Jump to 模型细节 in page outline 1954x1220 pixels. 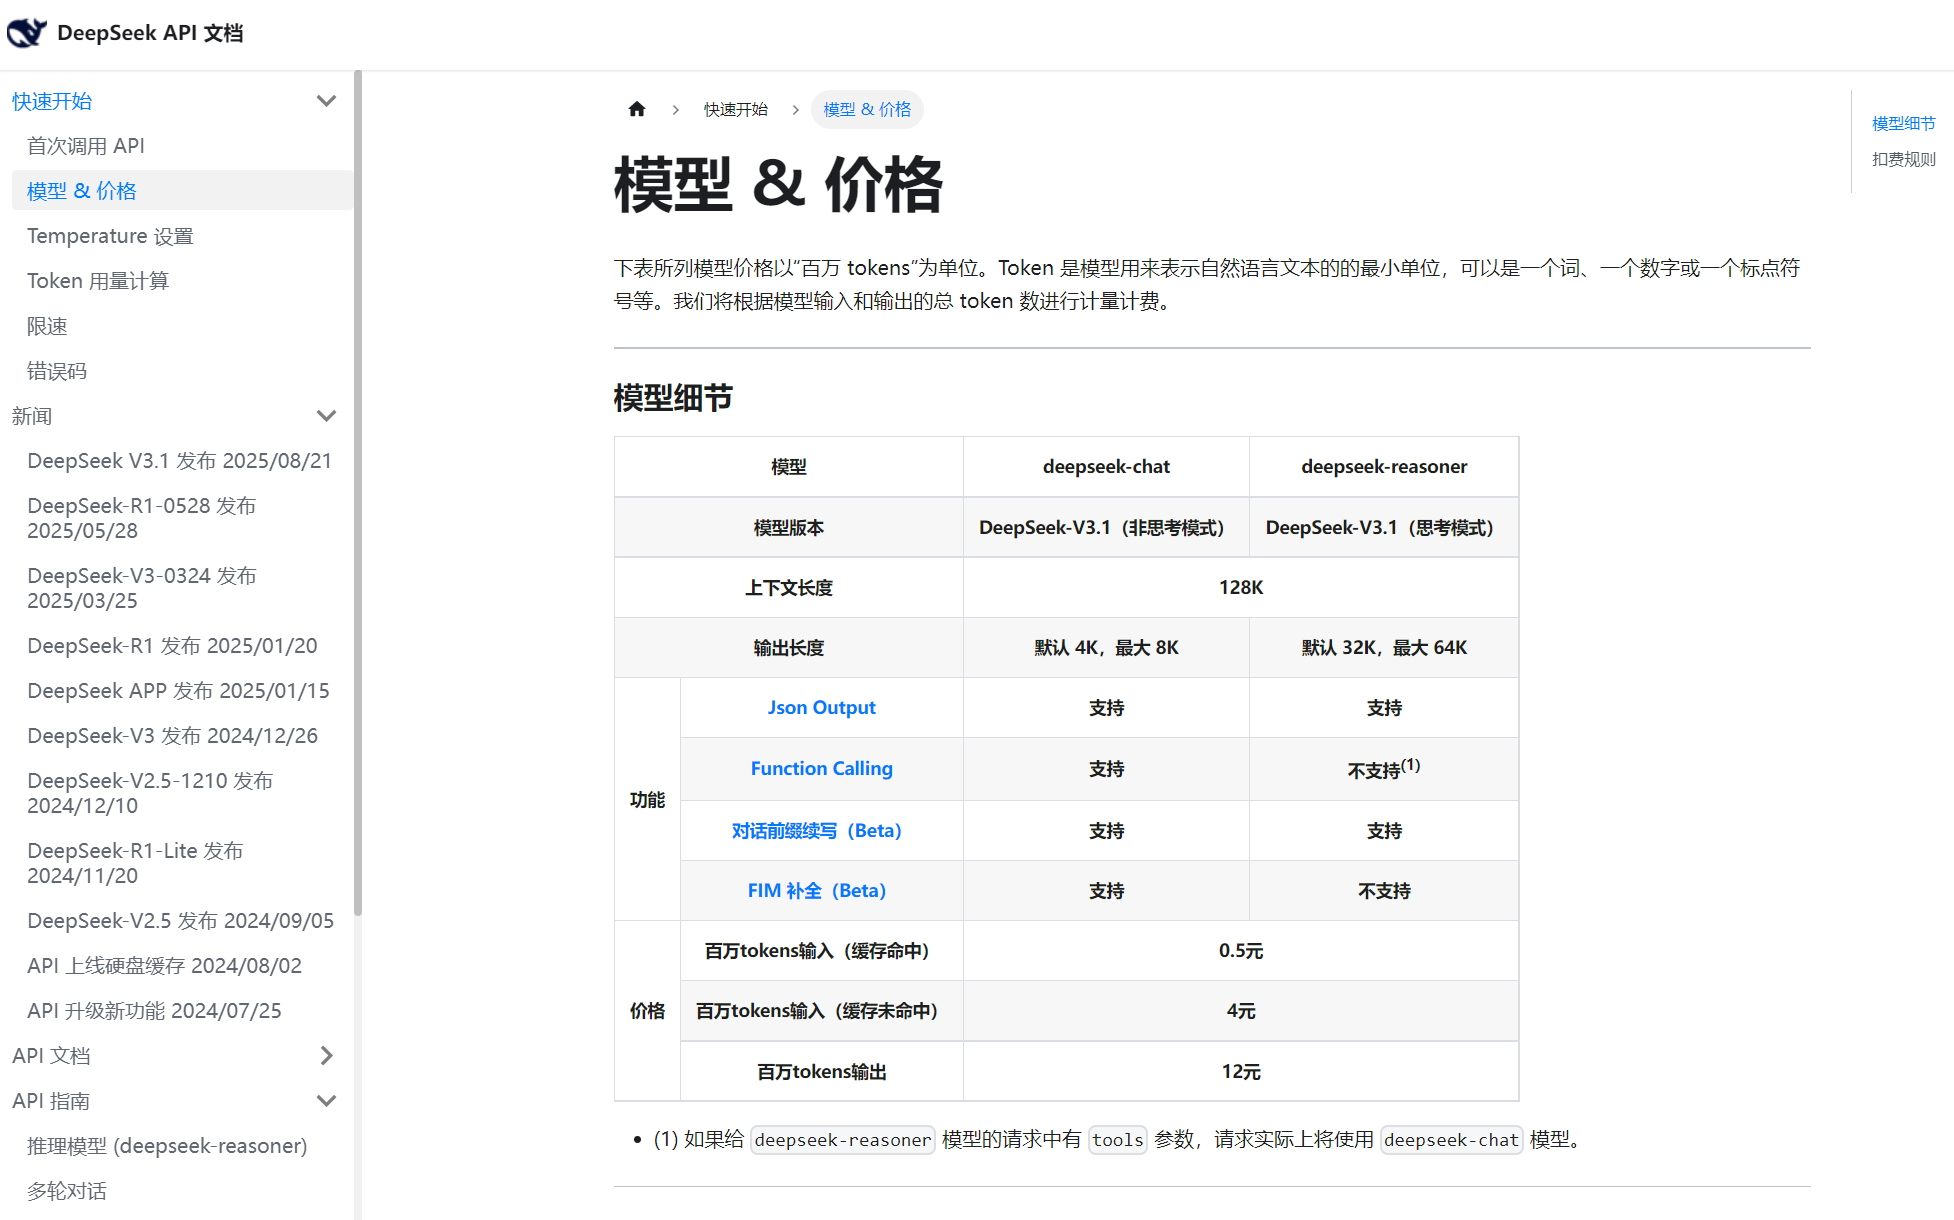click(1904, 123)
